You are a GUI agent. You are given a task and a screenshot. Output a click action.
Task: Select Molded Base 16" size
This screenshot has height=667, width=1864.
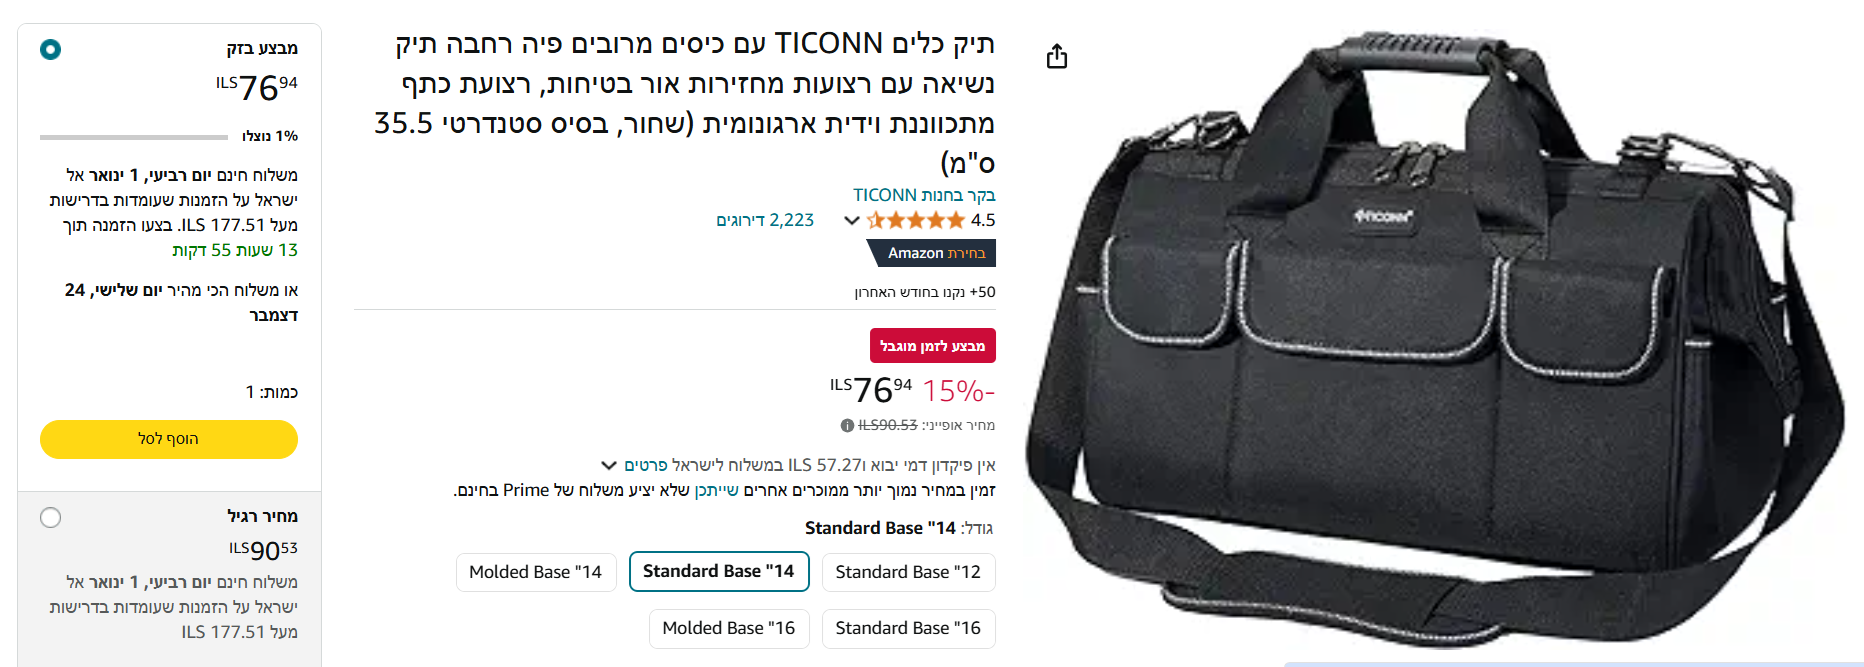pyautogui.click(x=729, y=628)
